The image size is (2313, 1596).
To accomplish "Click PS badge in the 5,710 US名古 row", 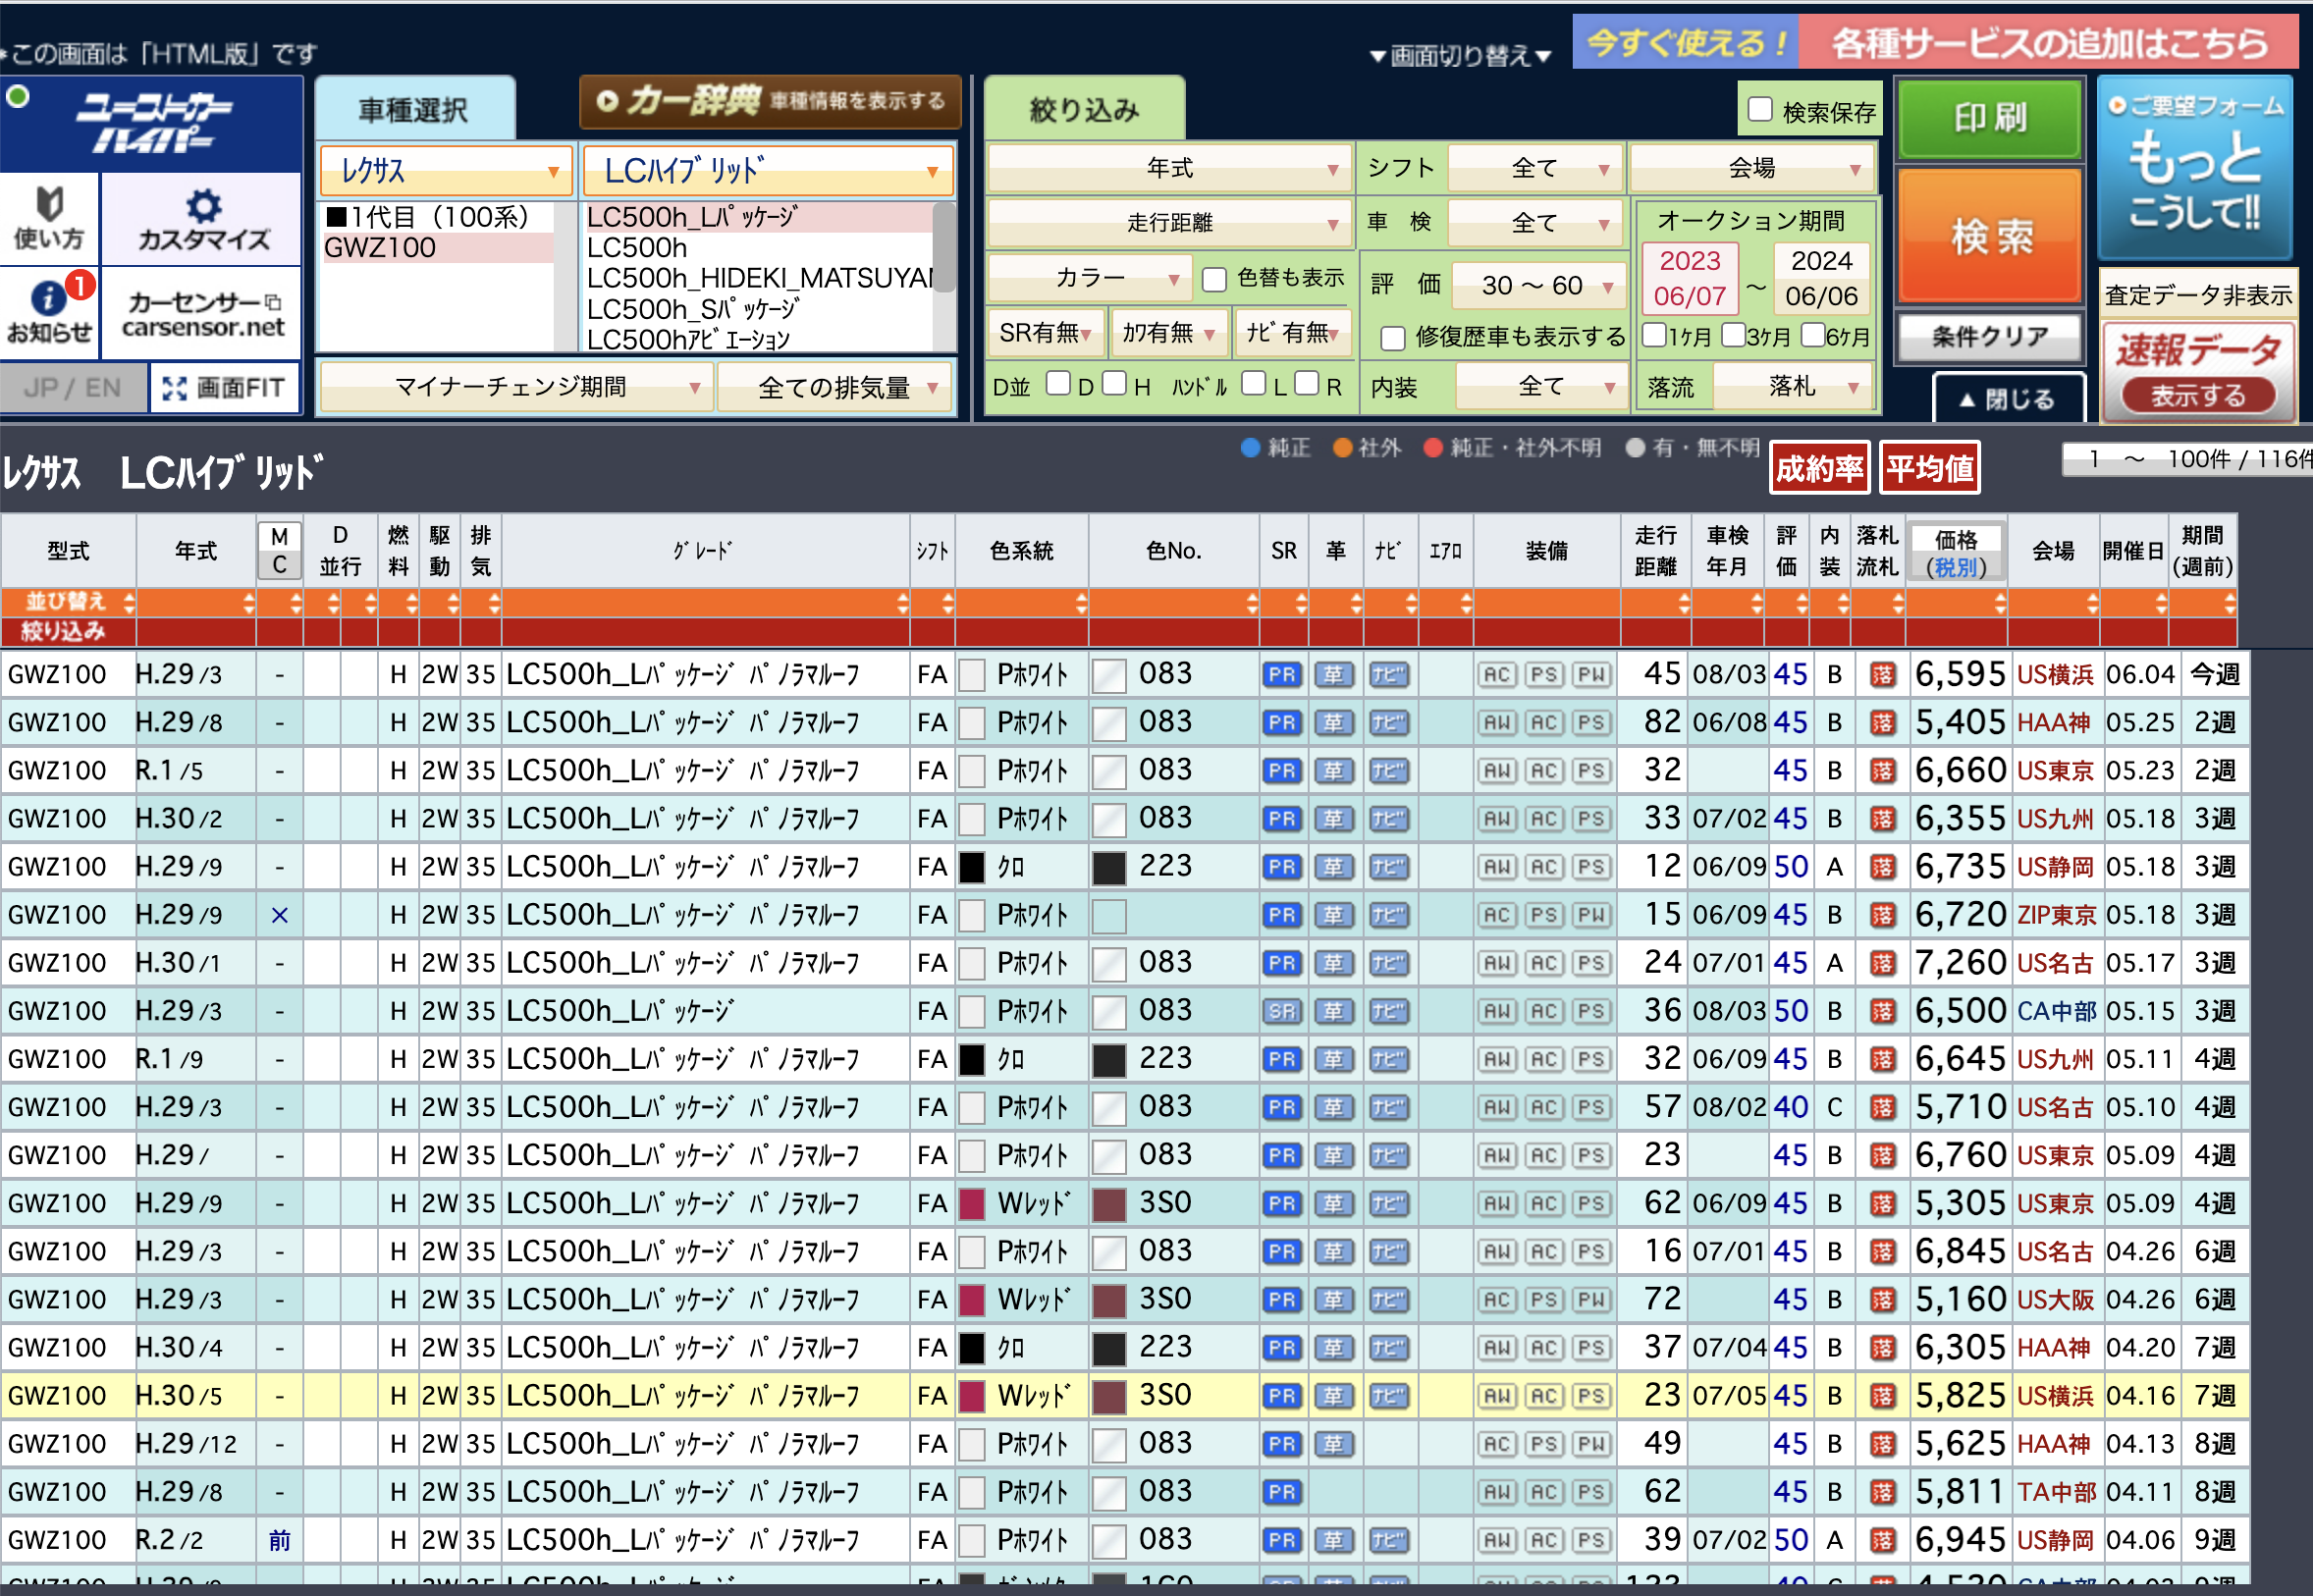I will point(1592,1108).
